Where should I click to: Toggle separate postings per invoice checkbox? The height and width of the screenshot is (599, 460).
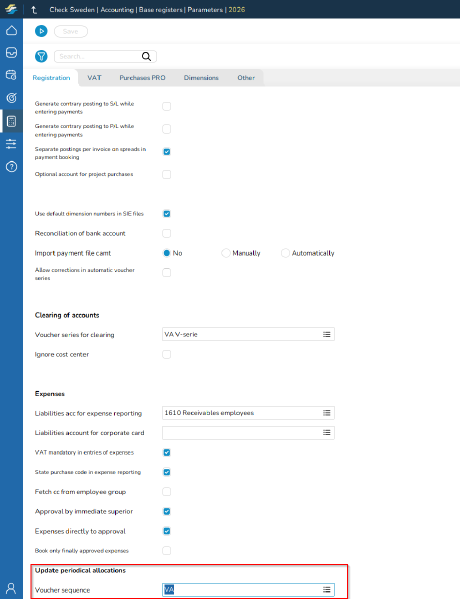click(x=167, y=152)
